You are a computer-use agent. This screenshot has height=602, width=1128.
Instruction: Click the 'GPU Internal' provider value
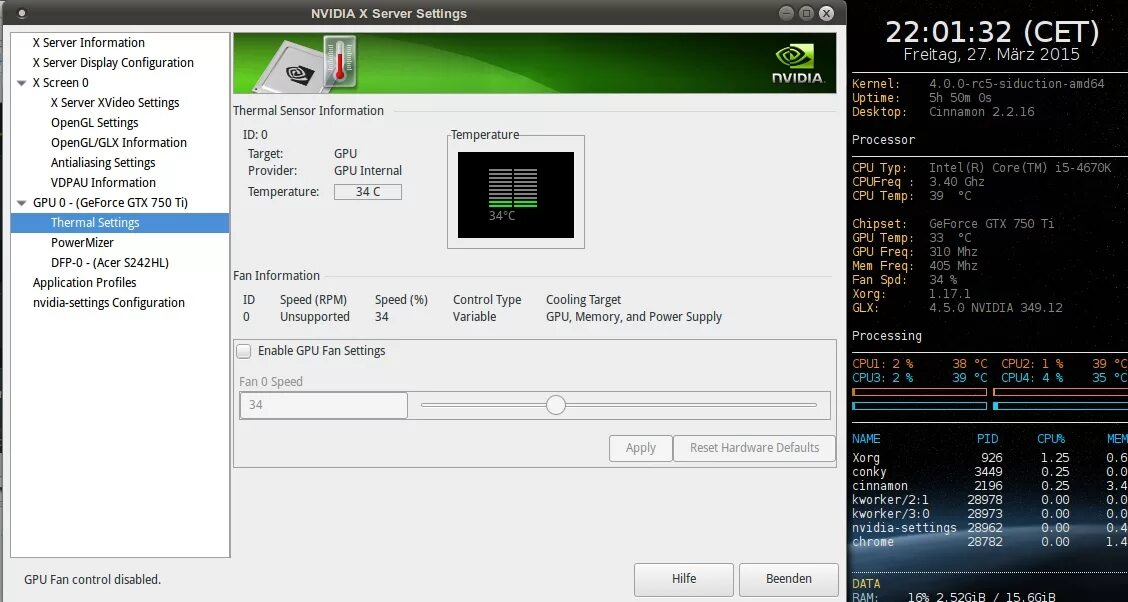pyautogui.click(x=368, y=171)
